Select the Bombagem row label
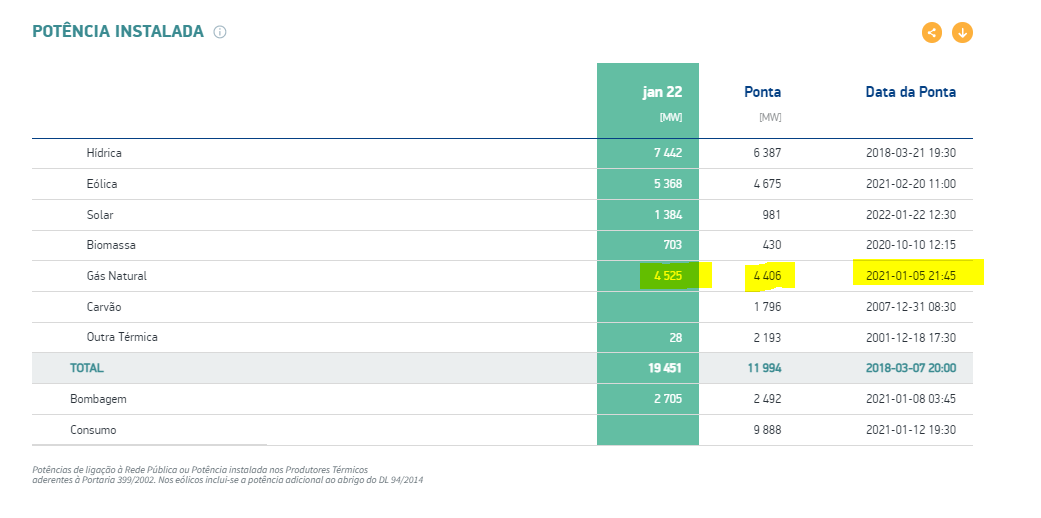This screenshot has width=1041, height=518. point(98,399)
